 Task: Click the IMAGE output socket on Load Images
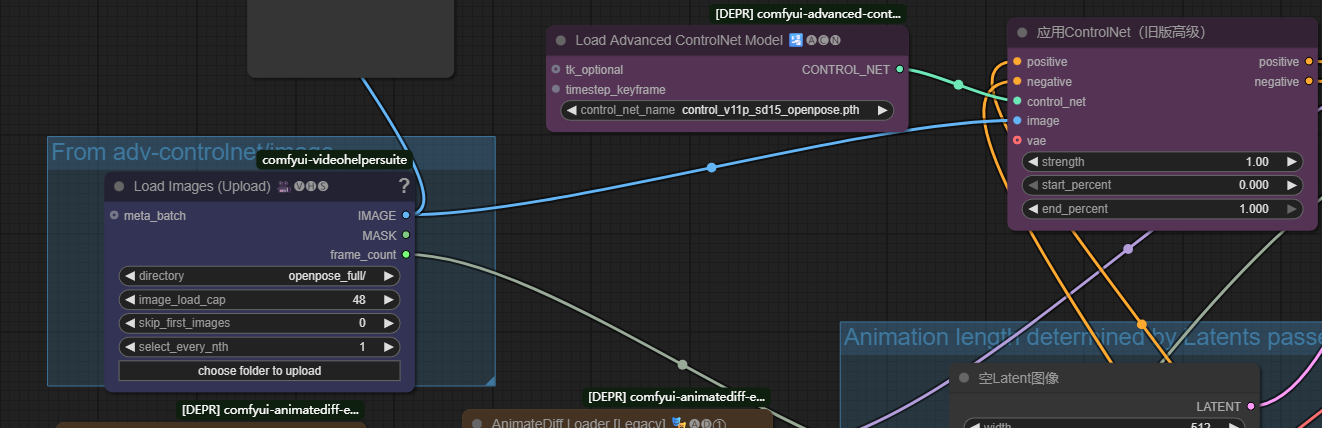coord(405,215)
